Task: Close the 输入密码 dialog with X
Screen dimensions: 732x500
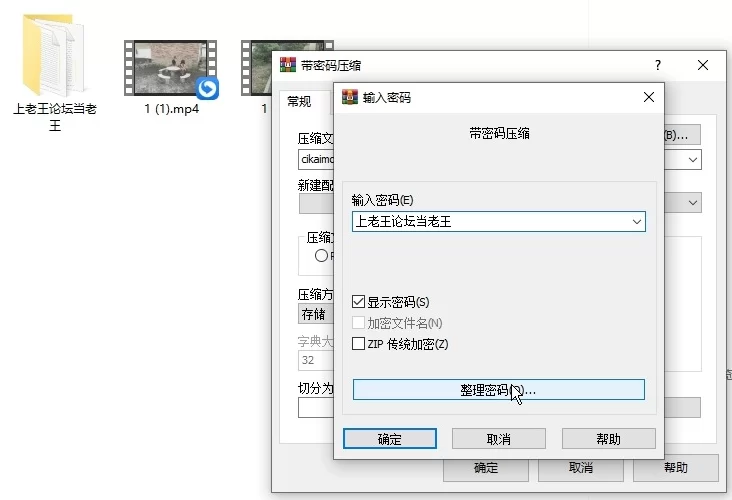Action: [x=649, y=98]
